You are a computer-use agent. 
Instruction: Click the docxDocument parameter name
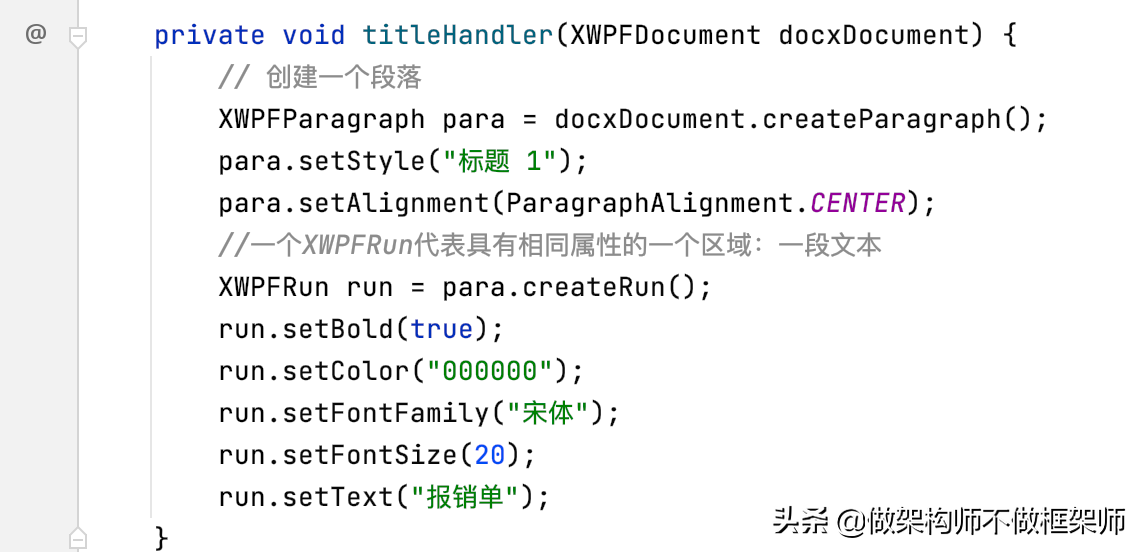point(874,34)
